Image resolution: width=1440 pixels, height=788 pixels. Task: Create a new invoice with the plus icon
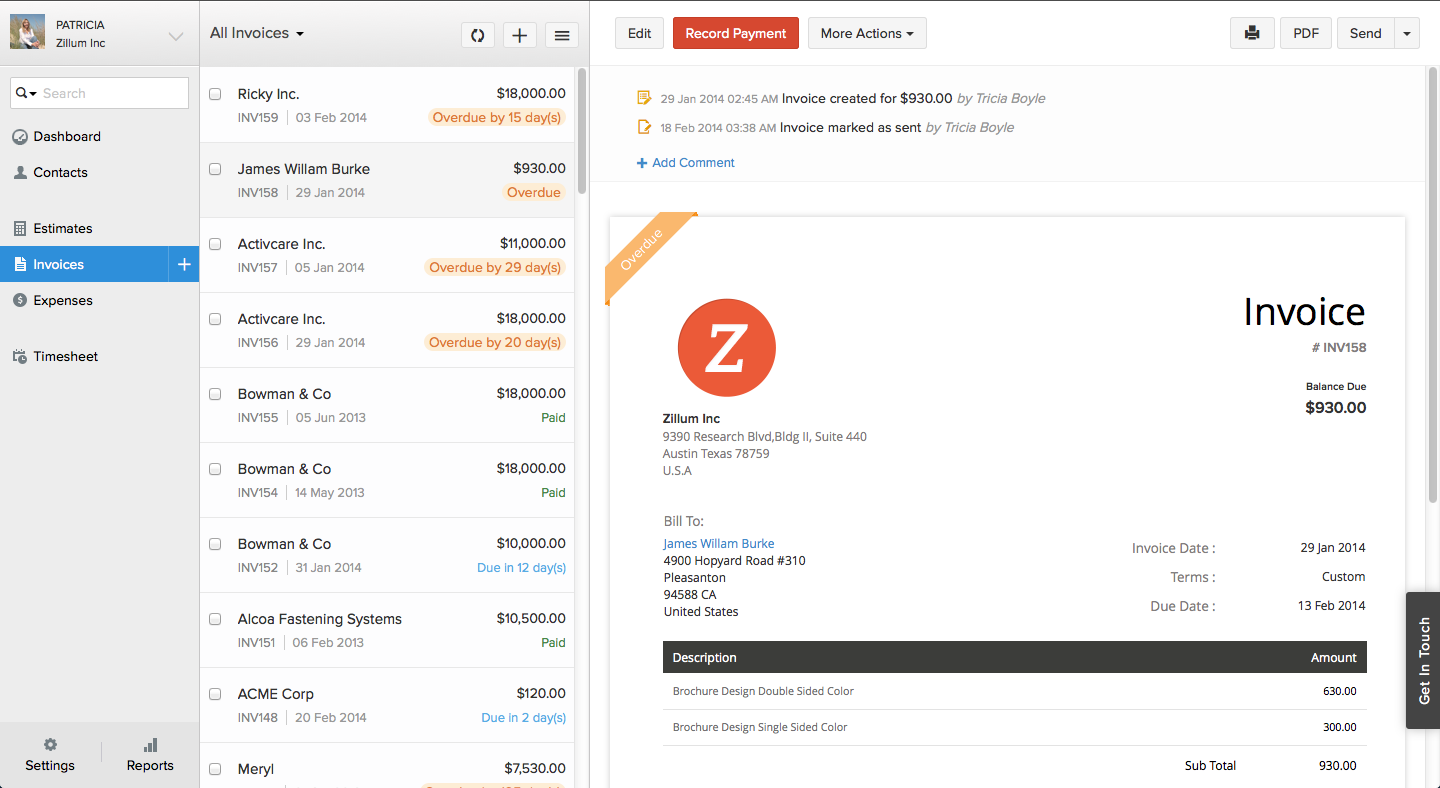pyautogui.click(x=519, y=34)
